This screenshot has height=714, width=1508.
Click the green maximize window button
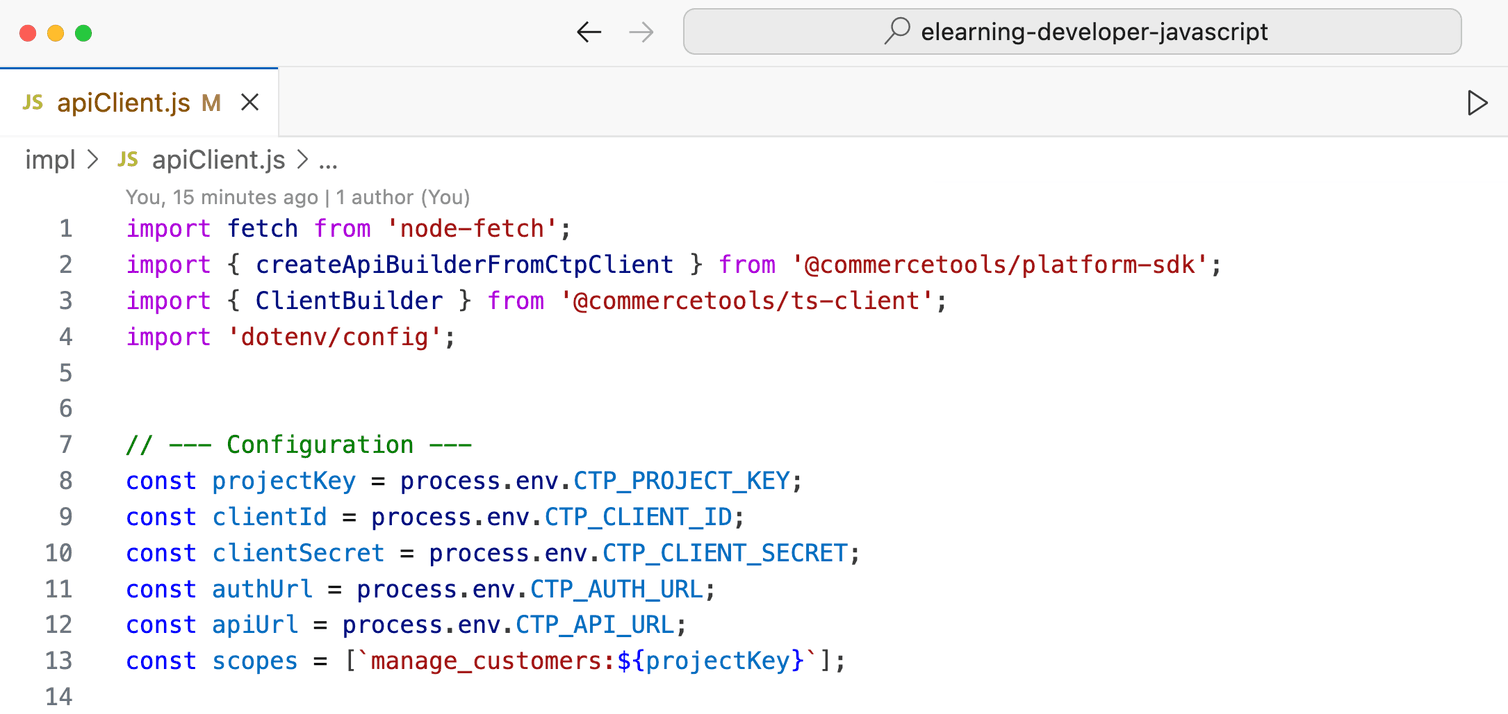tap(84, 33)
